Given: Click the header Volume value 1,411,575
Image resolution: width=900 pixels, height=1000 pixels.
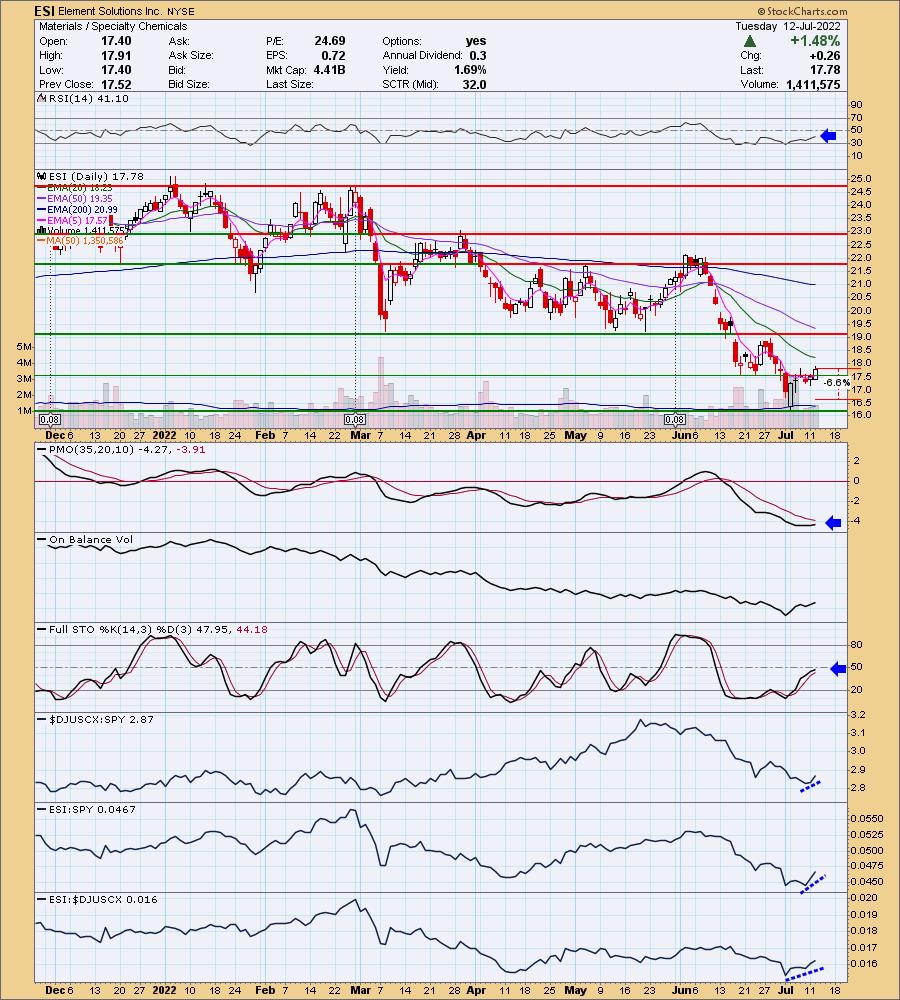Looking at the screenshot, I should click(813, 84).
